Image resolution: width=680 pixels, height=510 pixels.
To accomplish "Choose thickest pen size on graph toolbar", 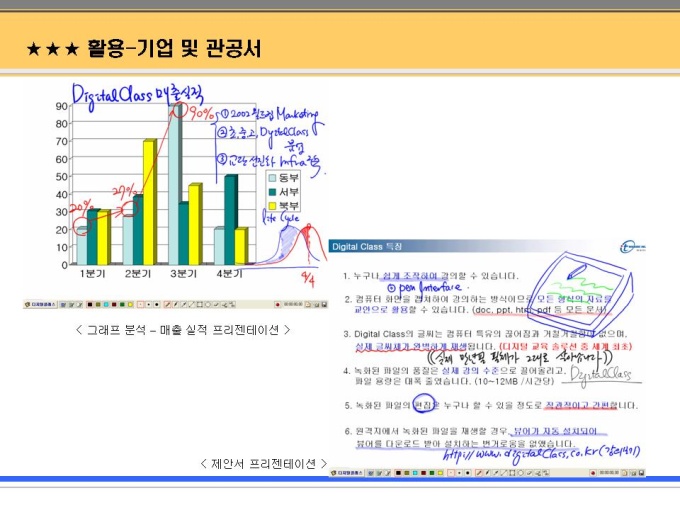I will tap(157, 304).
